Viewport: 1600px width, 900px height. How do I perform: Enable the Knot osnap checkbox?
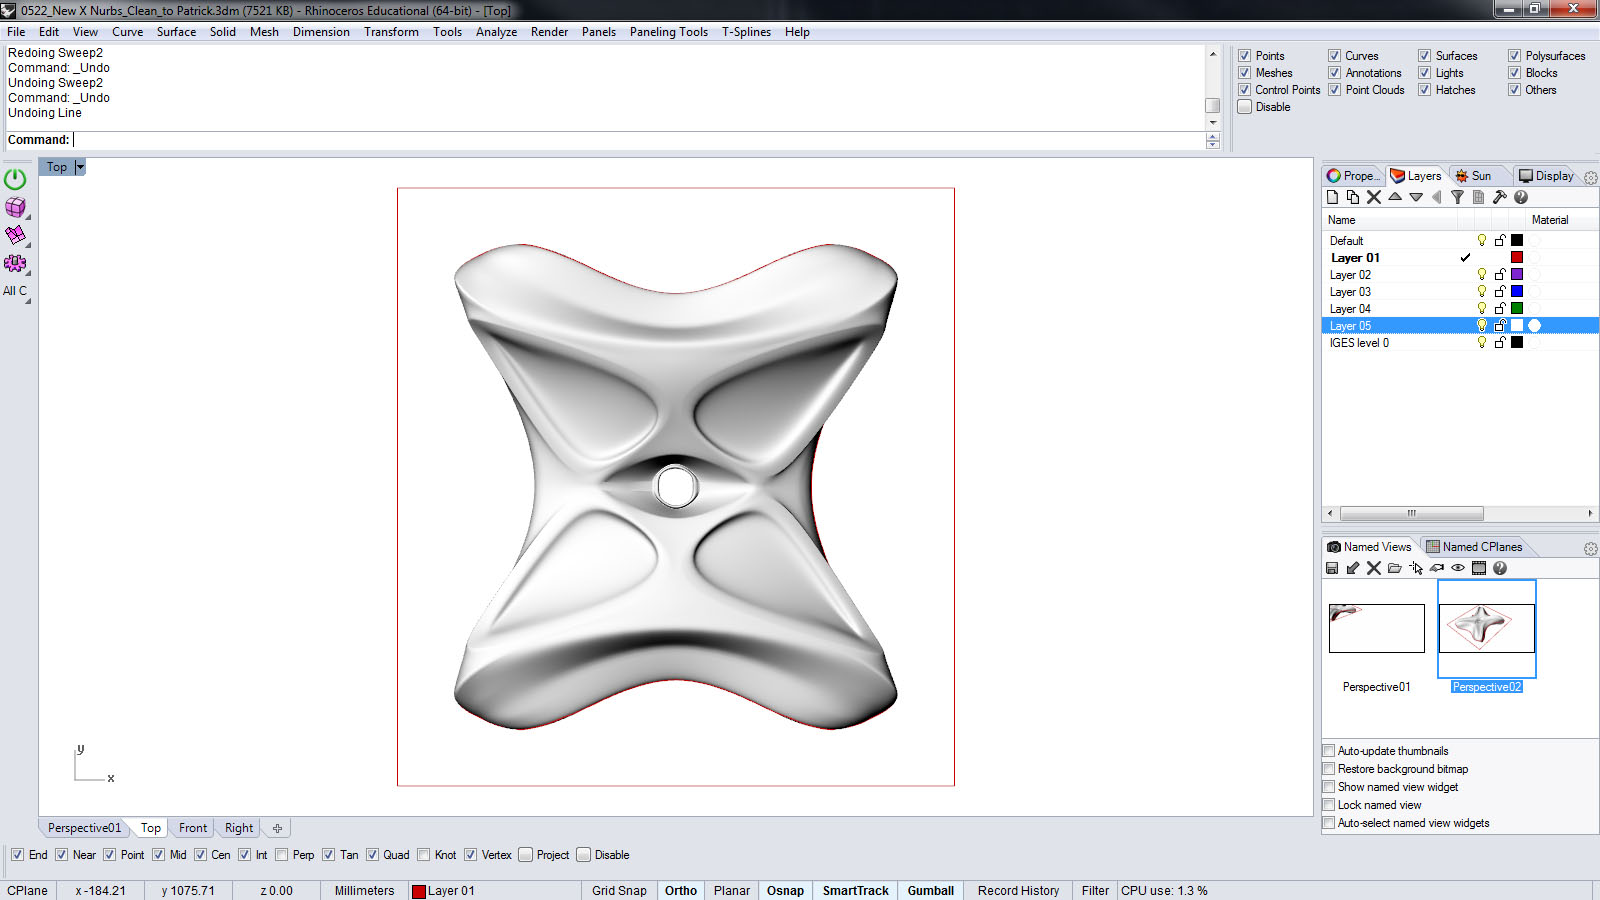[x=424, y=855]
